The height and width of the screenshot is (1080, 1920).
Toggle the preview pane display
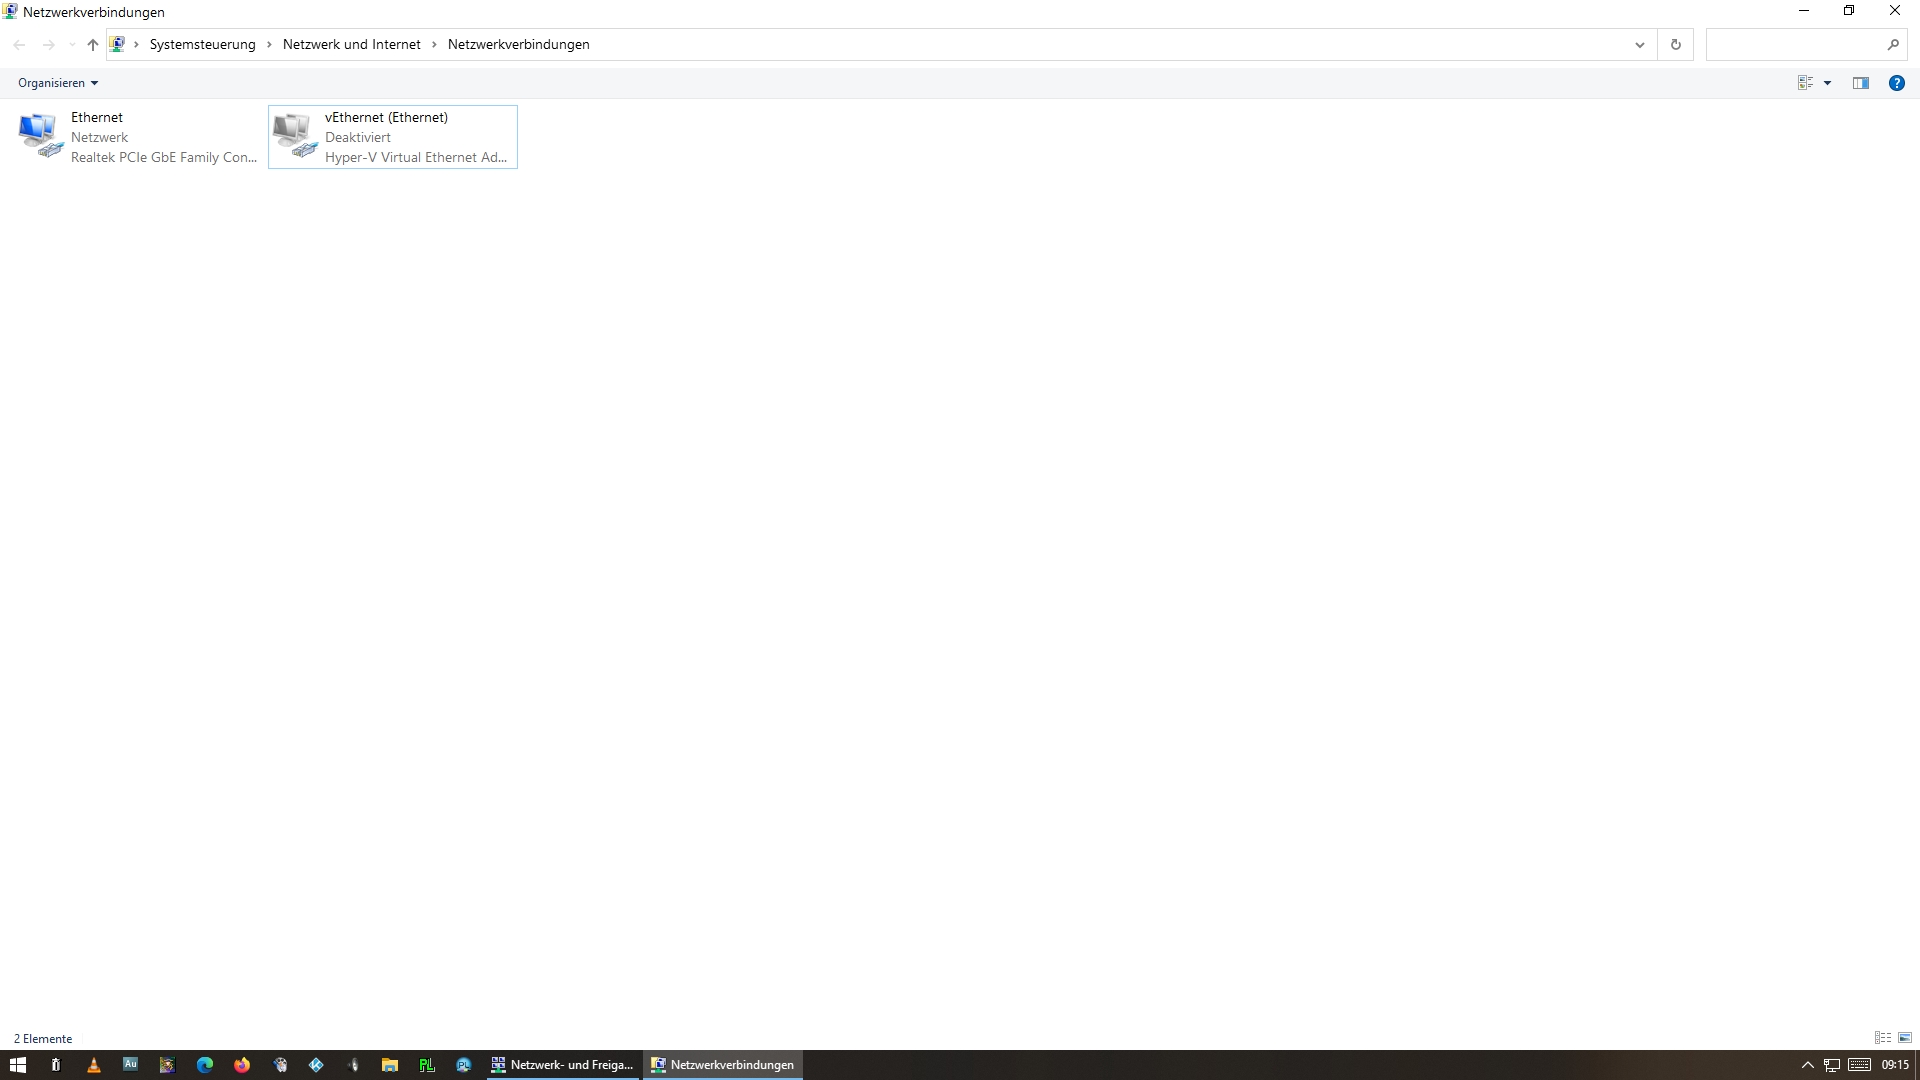pos(1860,83)
